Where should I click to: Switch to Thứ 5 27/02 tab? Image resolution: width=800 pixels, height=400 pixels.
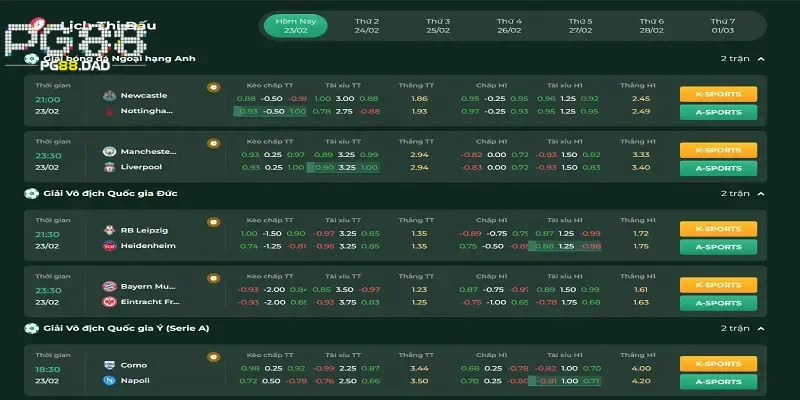[x=581, y=26]
